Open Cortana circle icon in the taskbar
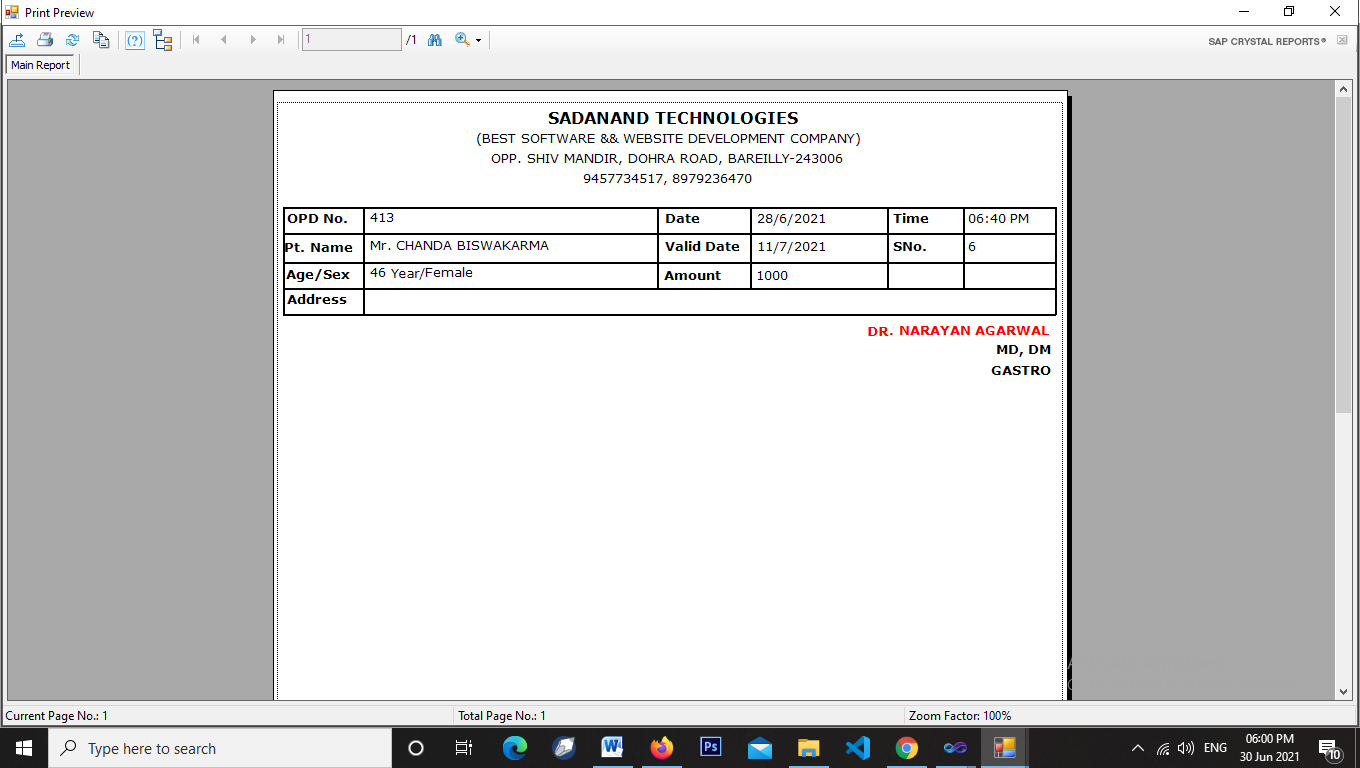The image size is (1360, 768). 416,748
